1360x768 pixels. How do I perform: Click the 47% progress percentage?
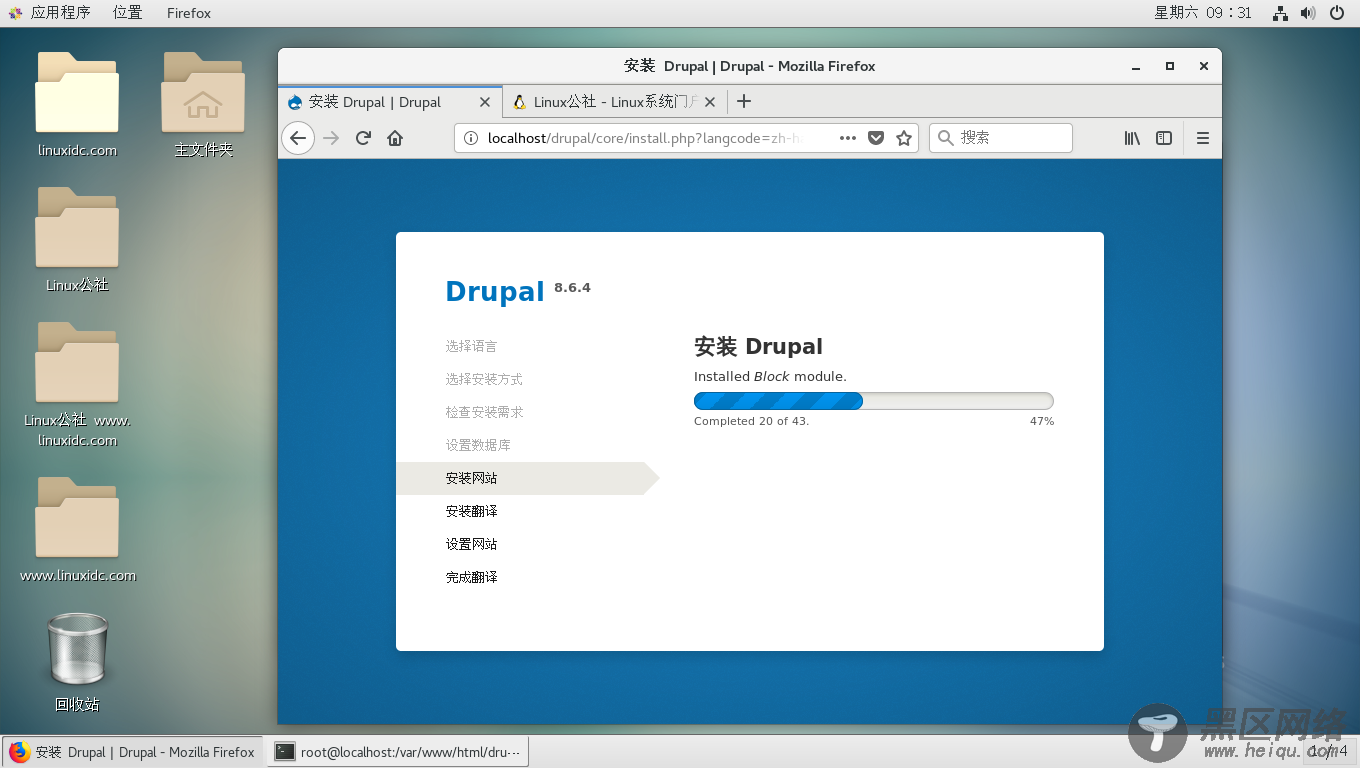(1042, 421)
